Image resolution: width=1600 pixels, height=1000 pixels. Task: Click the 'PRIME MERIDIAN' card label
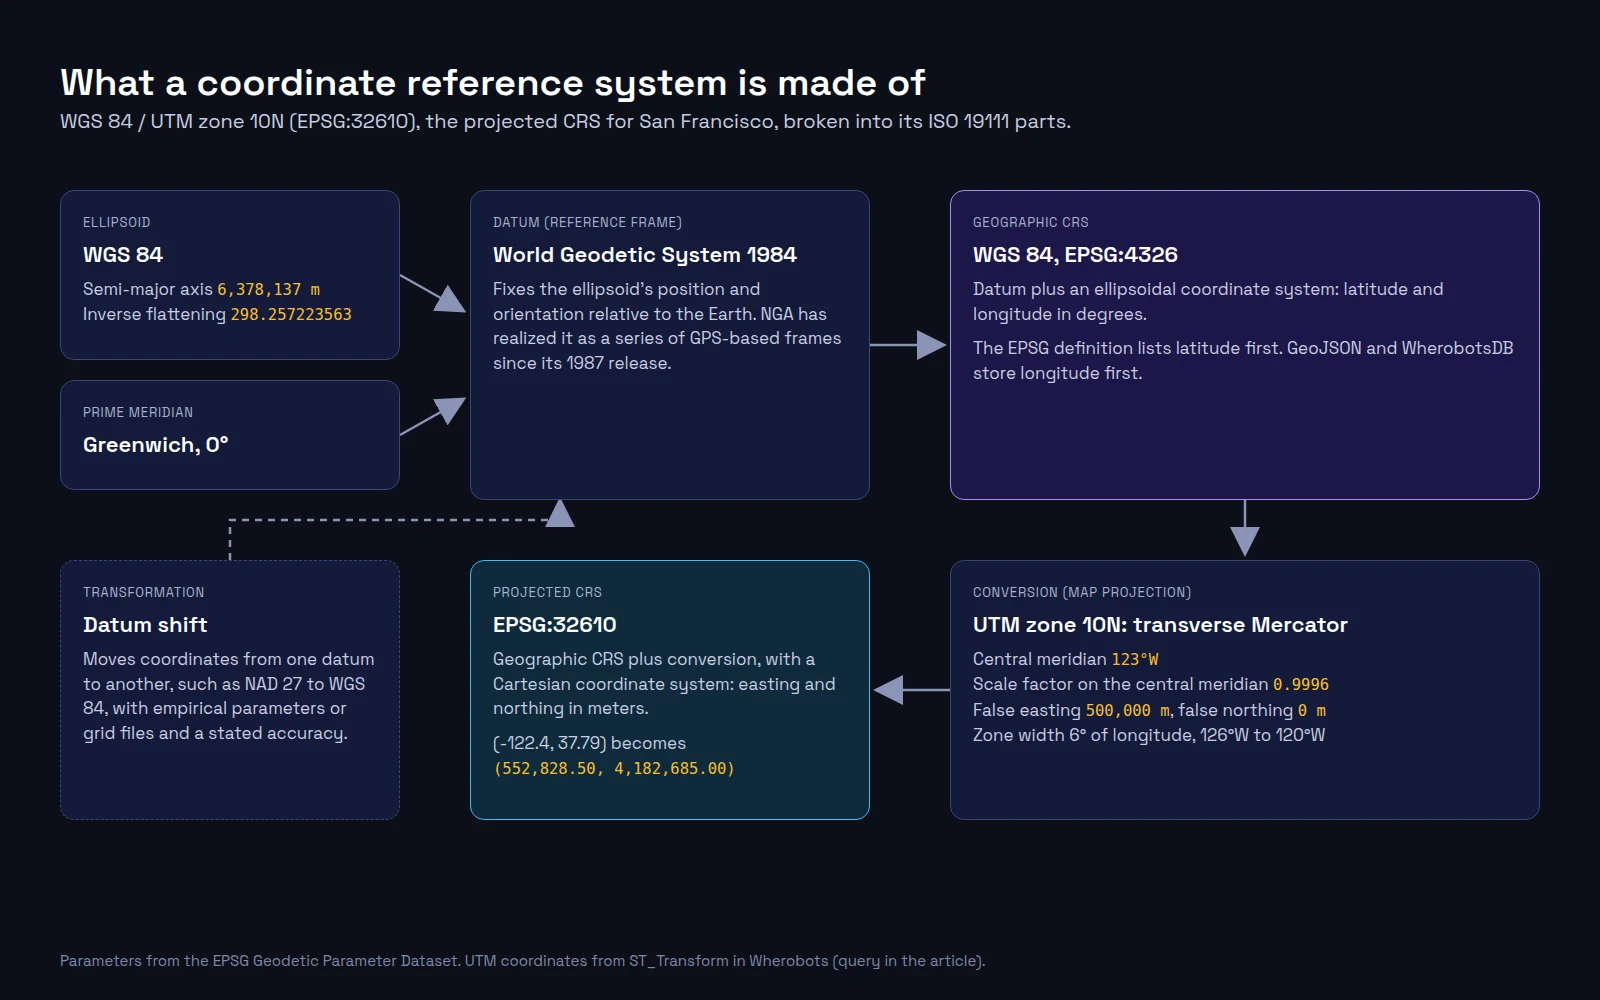click(138, 412)
